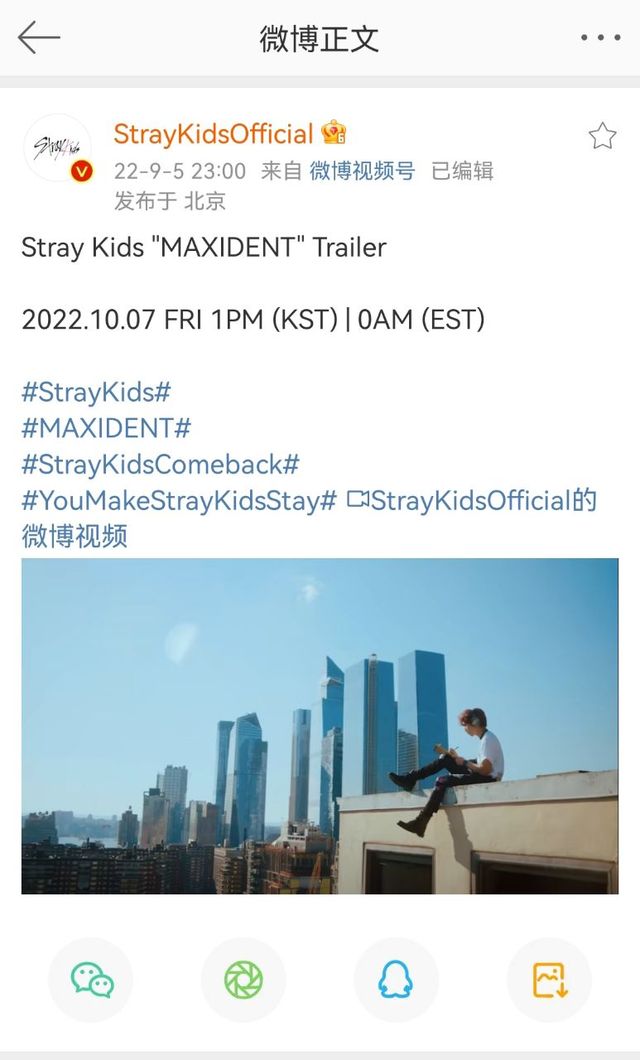
Task: Tap the back arrow icon
Action: coord(39,37)
